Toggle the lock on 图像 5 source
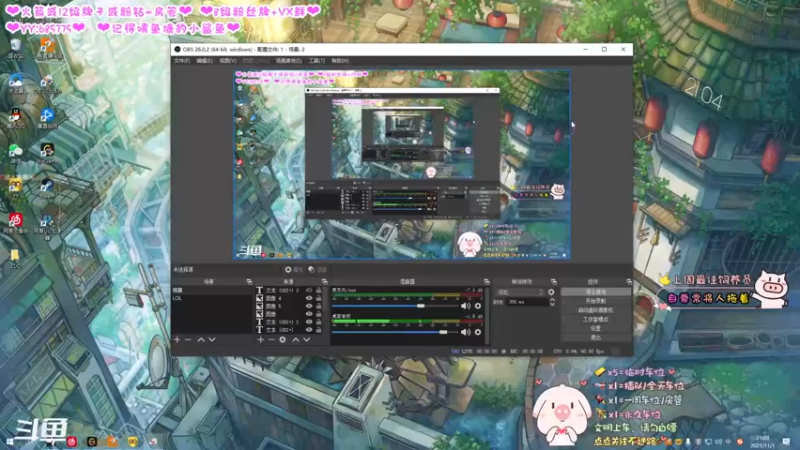 [318, 306]
